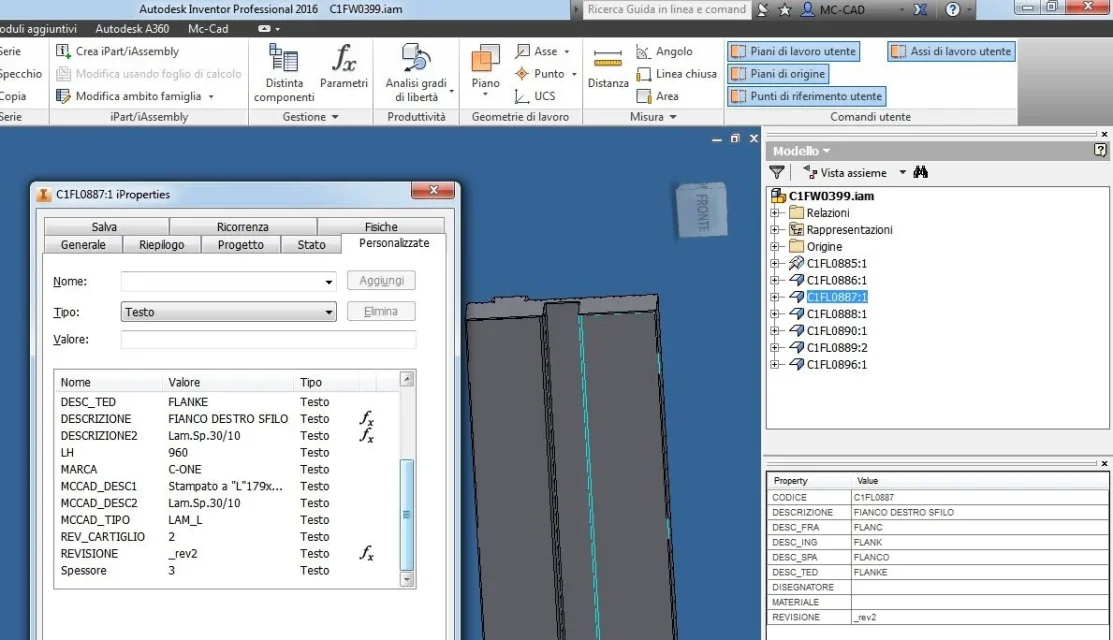Measure with the Distanza tool
Screen dimensions: 1113x640
coord(608,68)
